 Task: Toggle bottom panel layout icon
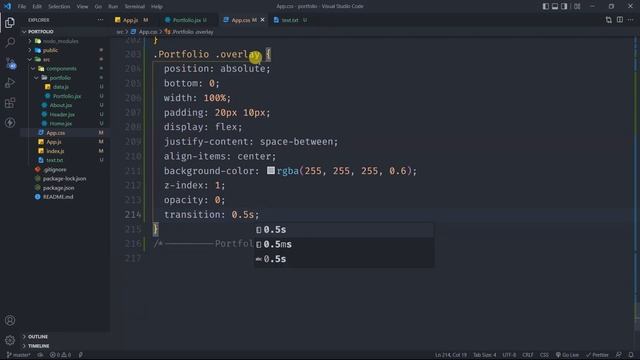pos(555,6)
